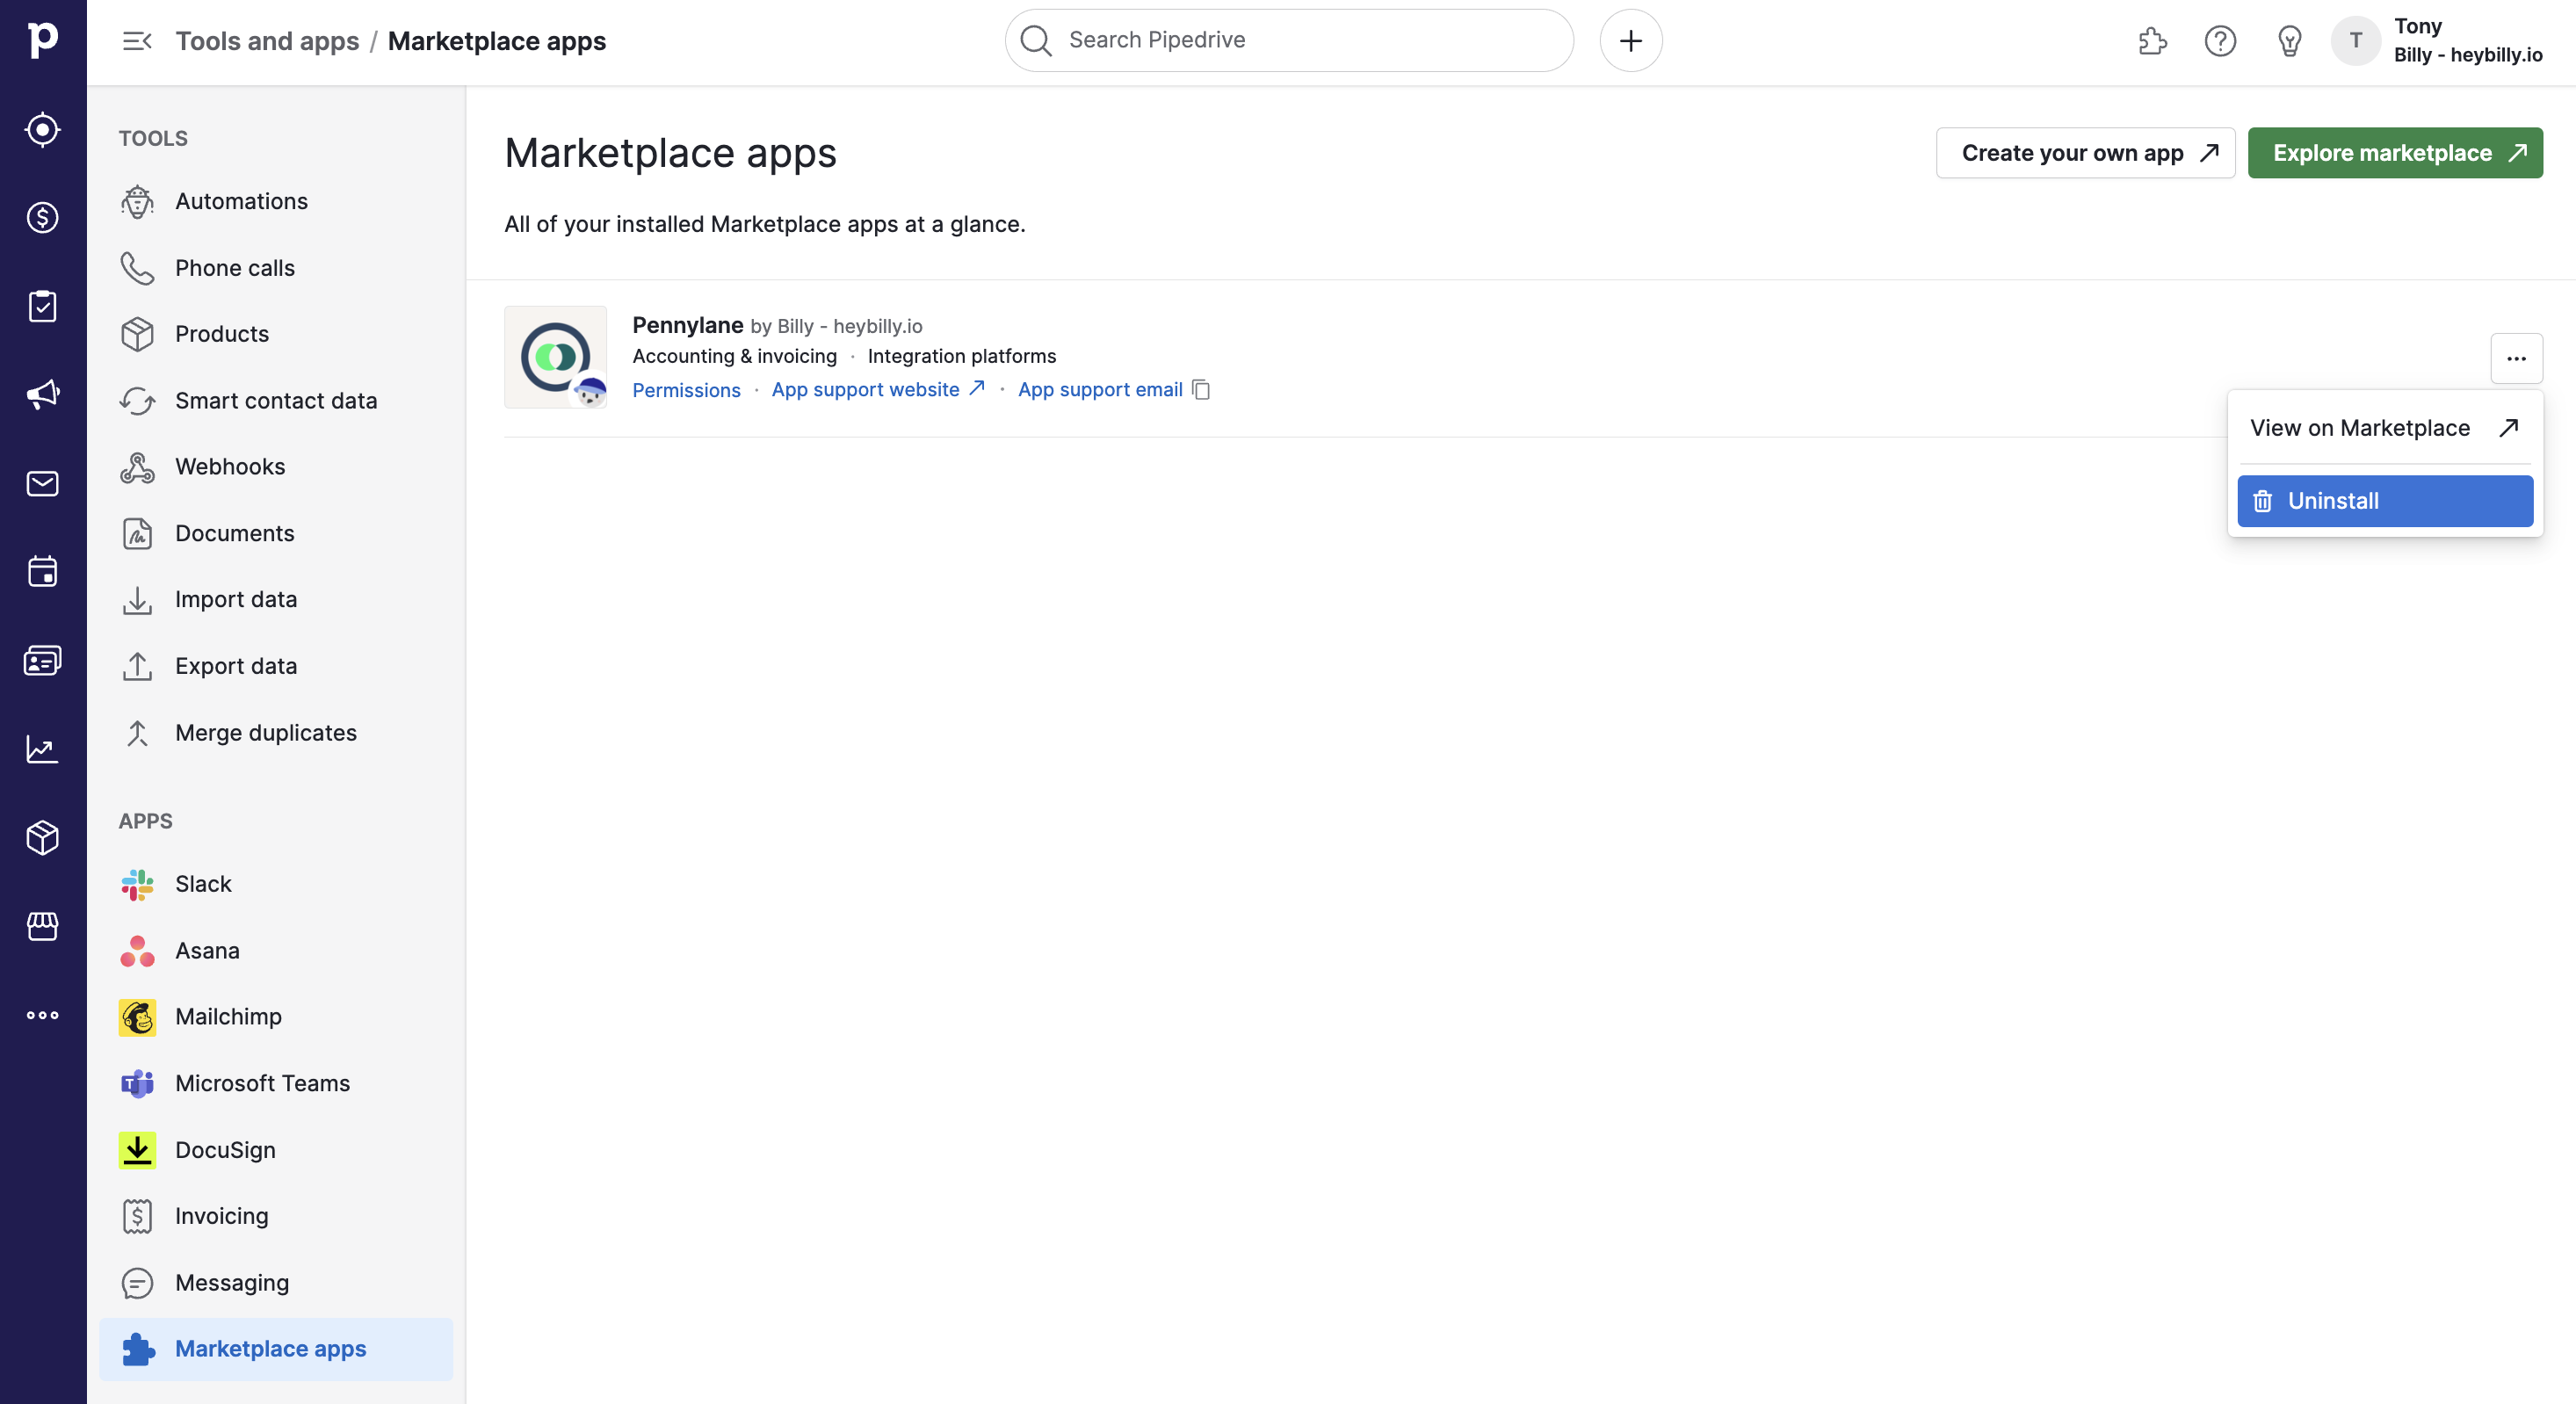The height and width of the screenshot is (1404, 2576).
Task: Click the quick add plus button
Action: [1631, 41]
